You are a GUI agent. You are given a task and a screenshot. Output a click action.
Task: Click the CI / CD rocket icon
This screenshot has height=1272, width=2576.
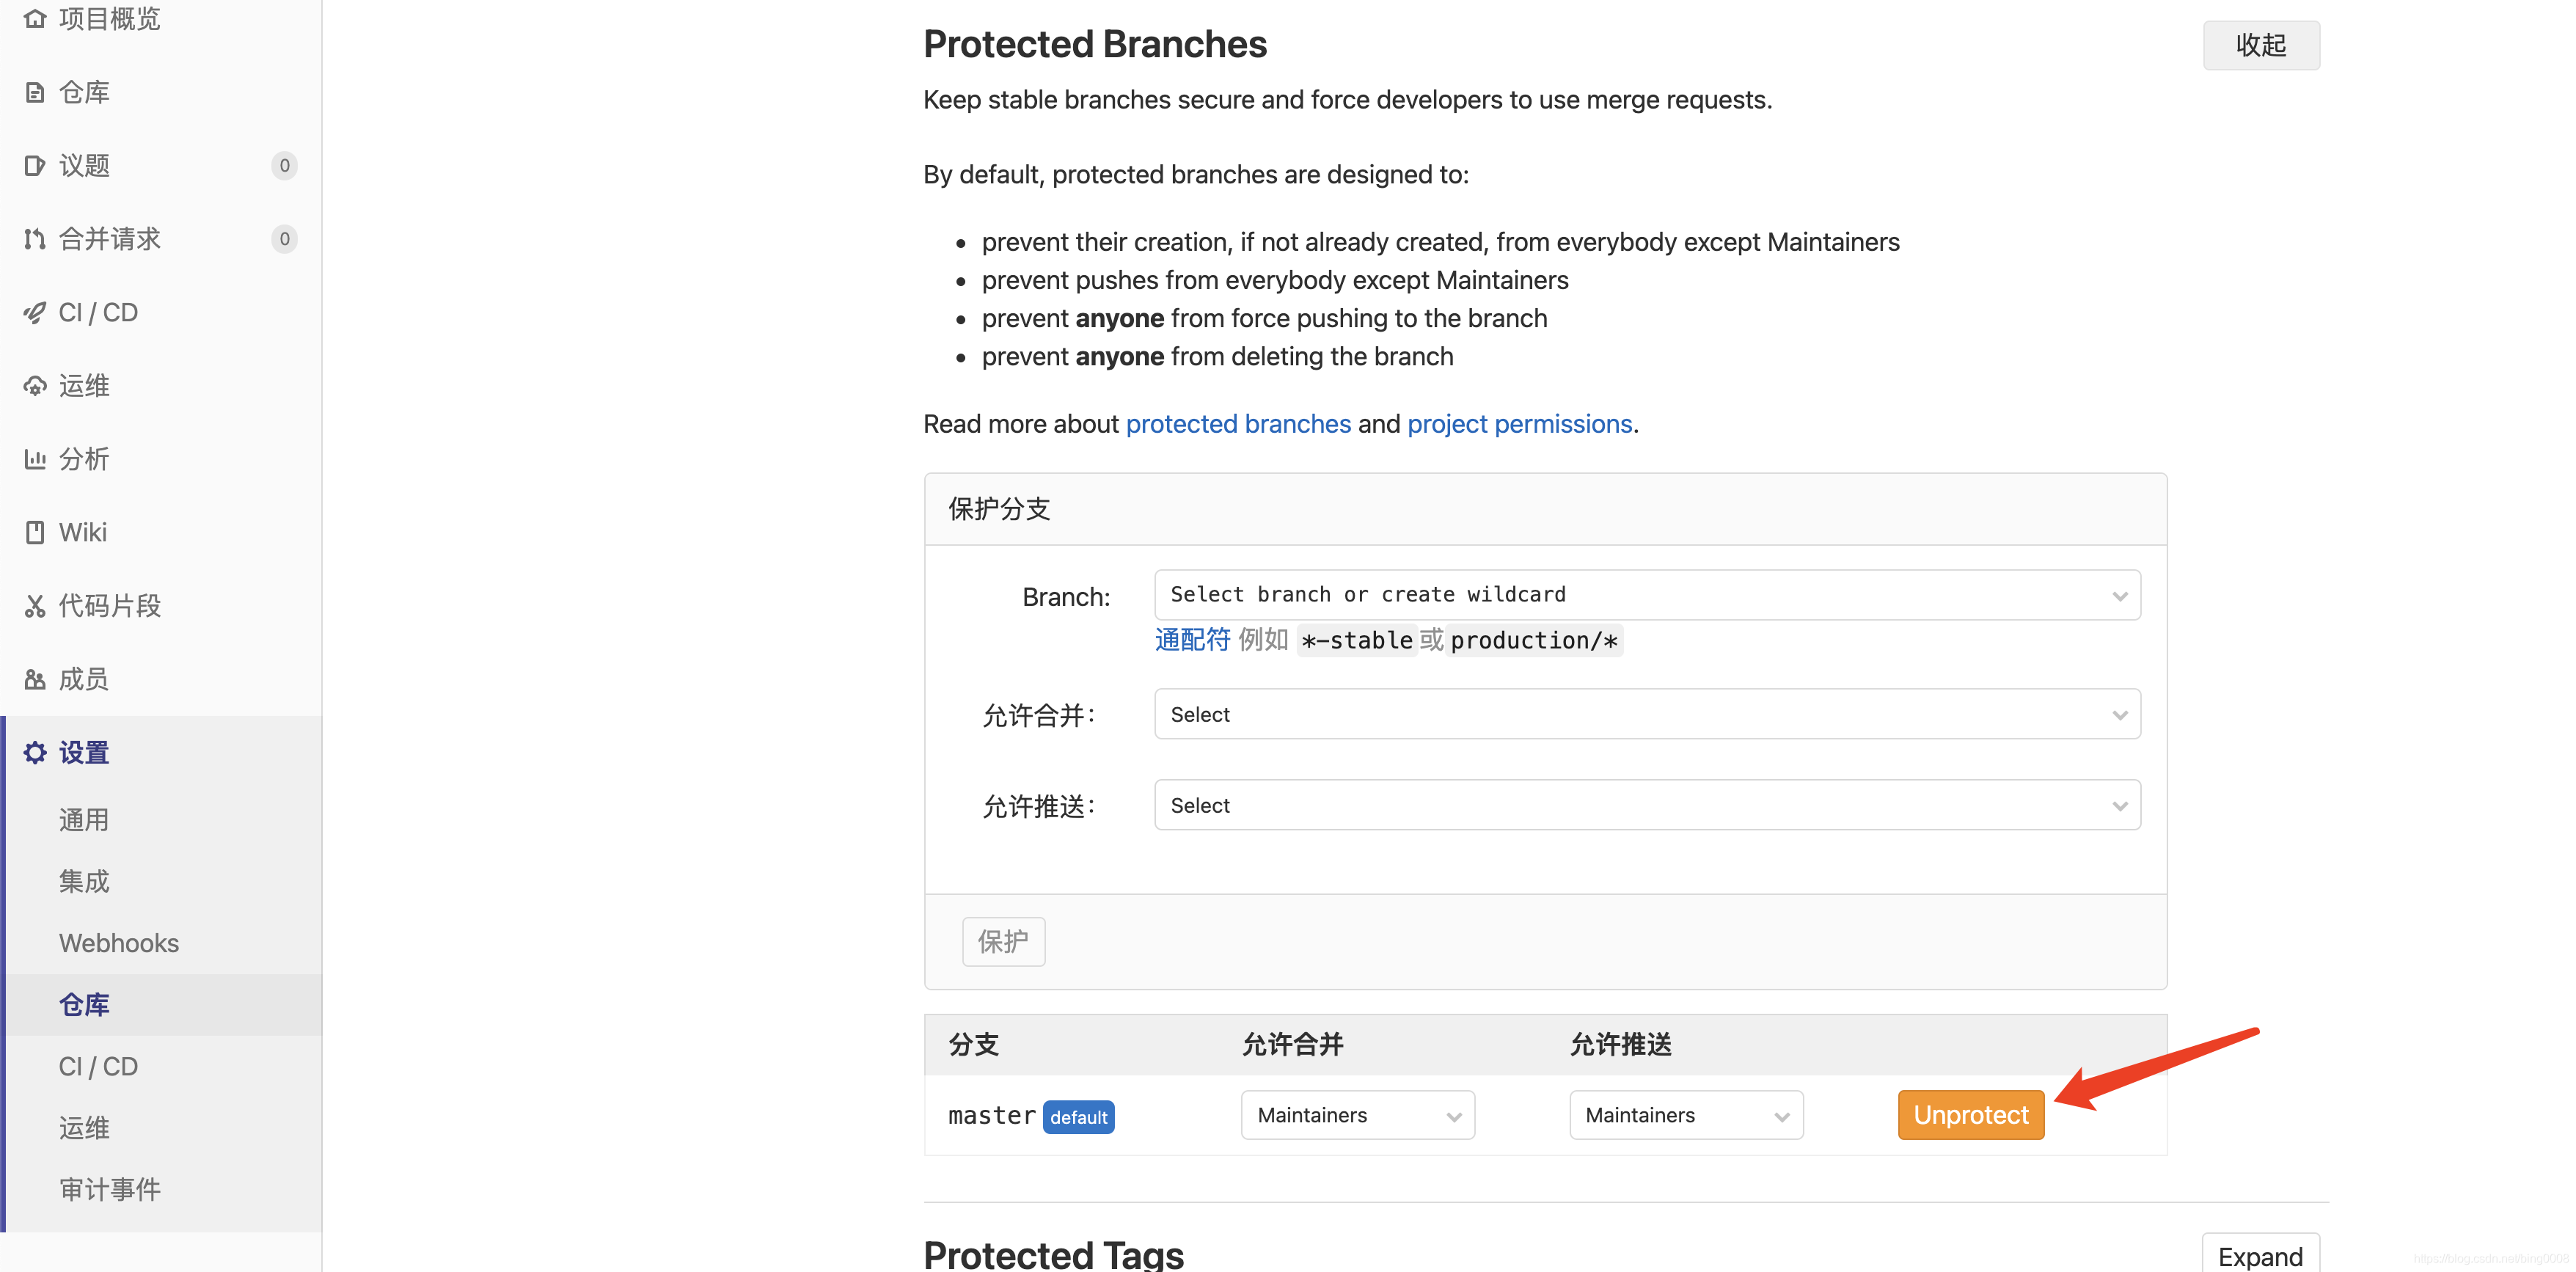click(x=35, y=312)
